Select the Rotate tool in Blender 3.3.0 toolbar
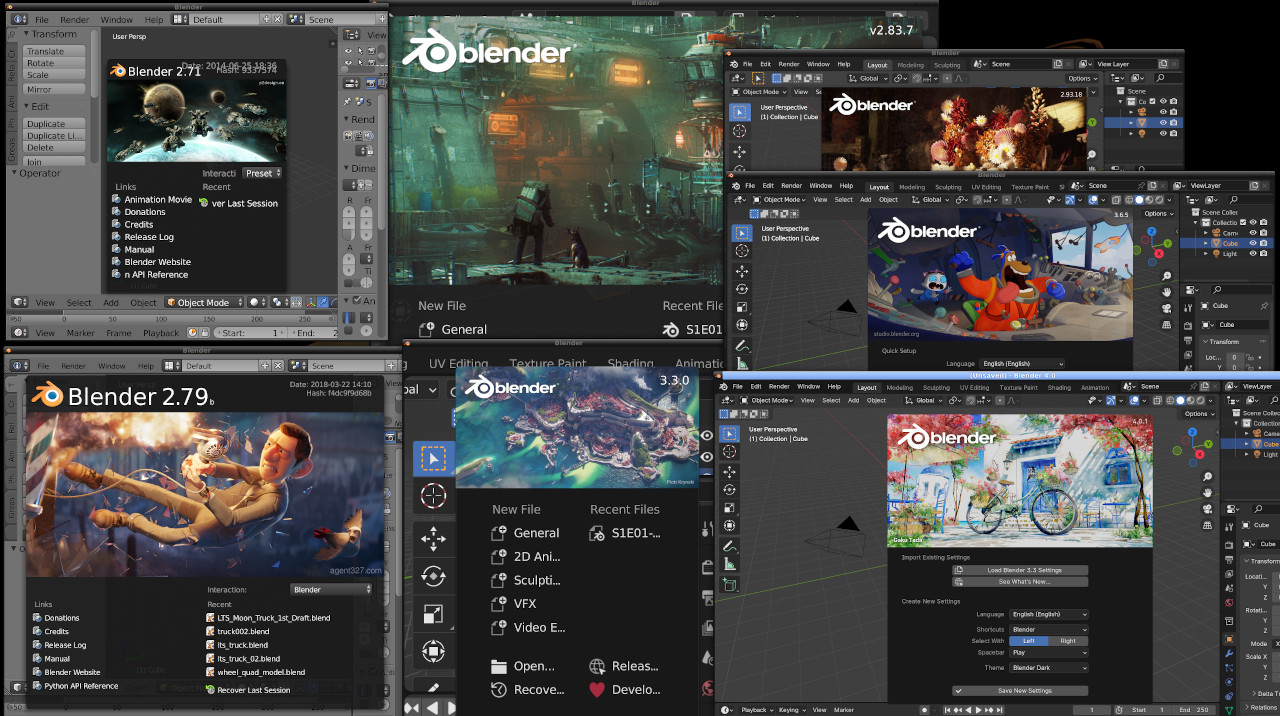 [x=433, y=576]
